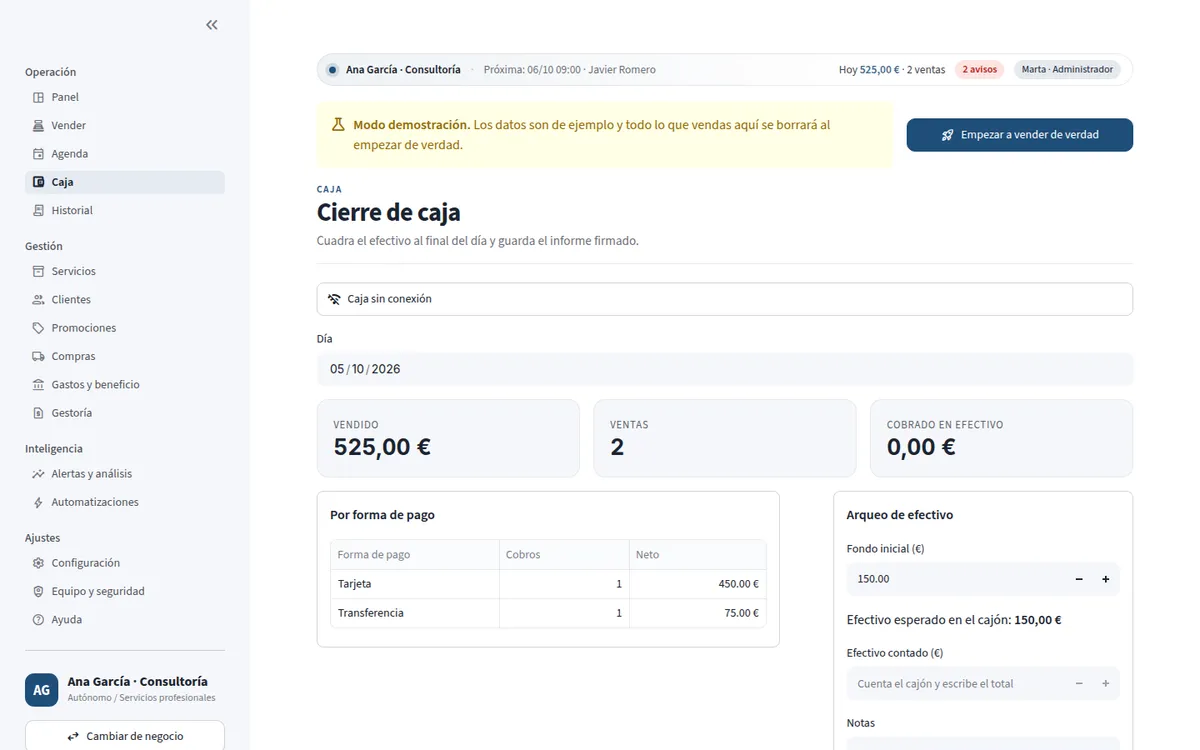Click the Marta · Administrador user badge
The image size is (1200, 750).
point(1067,70)
